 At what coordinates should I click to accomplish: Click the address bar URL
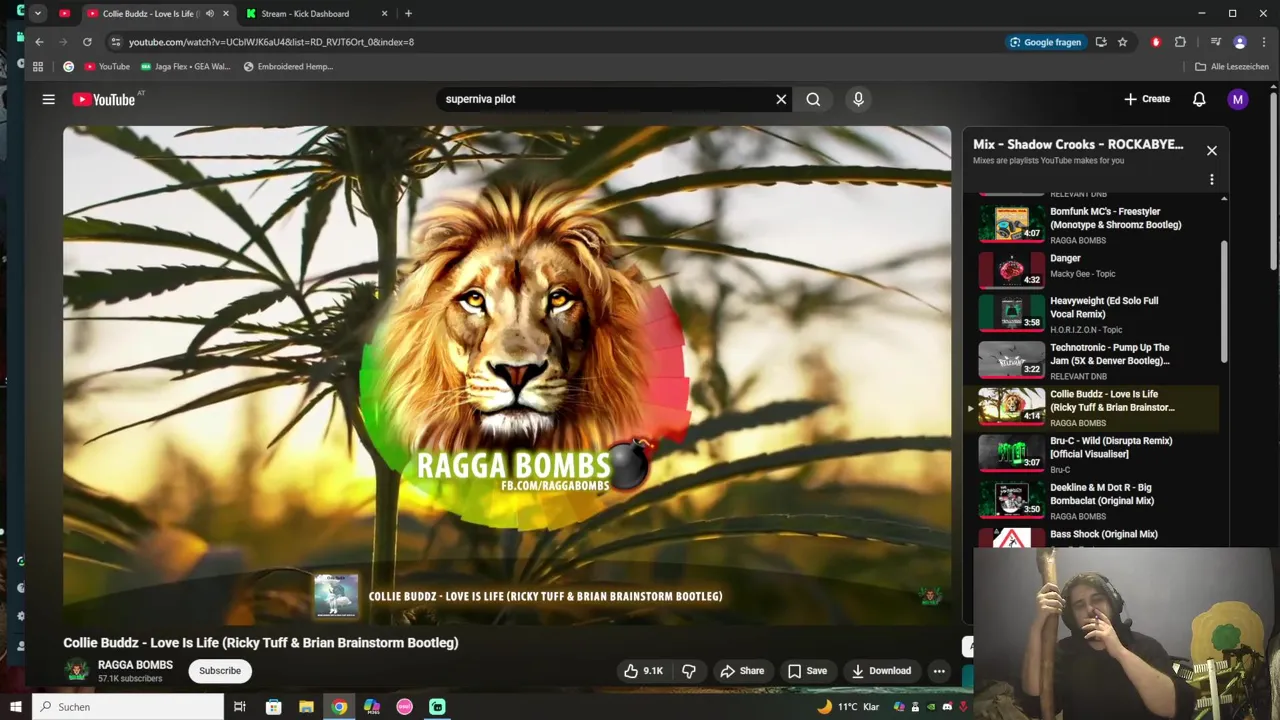(271, 42)
